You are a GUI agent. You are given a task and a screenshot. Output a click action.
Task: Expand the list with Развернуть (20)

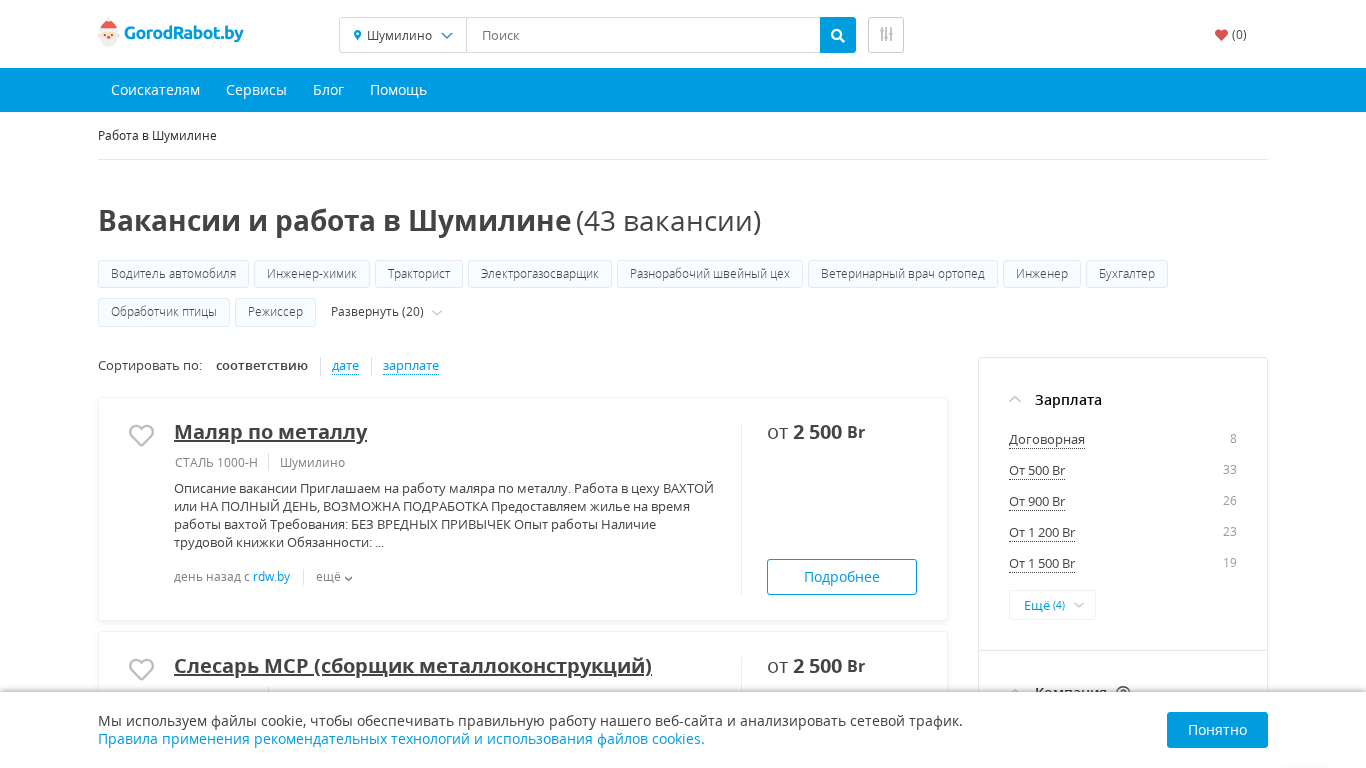click(386, 312)
